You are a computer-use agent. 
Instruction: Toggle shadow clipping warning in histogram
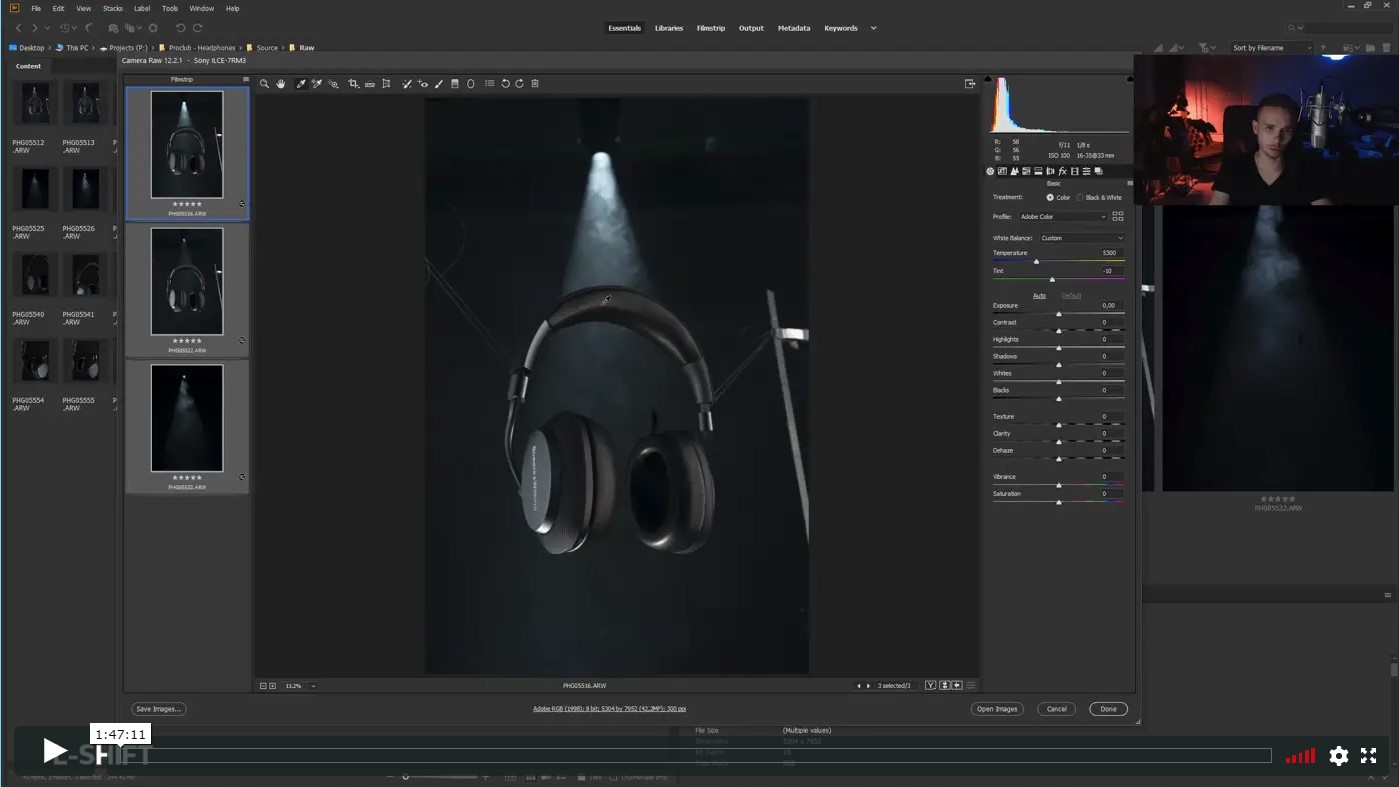coord(988,78)
